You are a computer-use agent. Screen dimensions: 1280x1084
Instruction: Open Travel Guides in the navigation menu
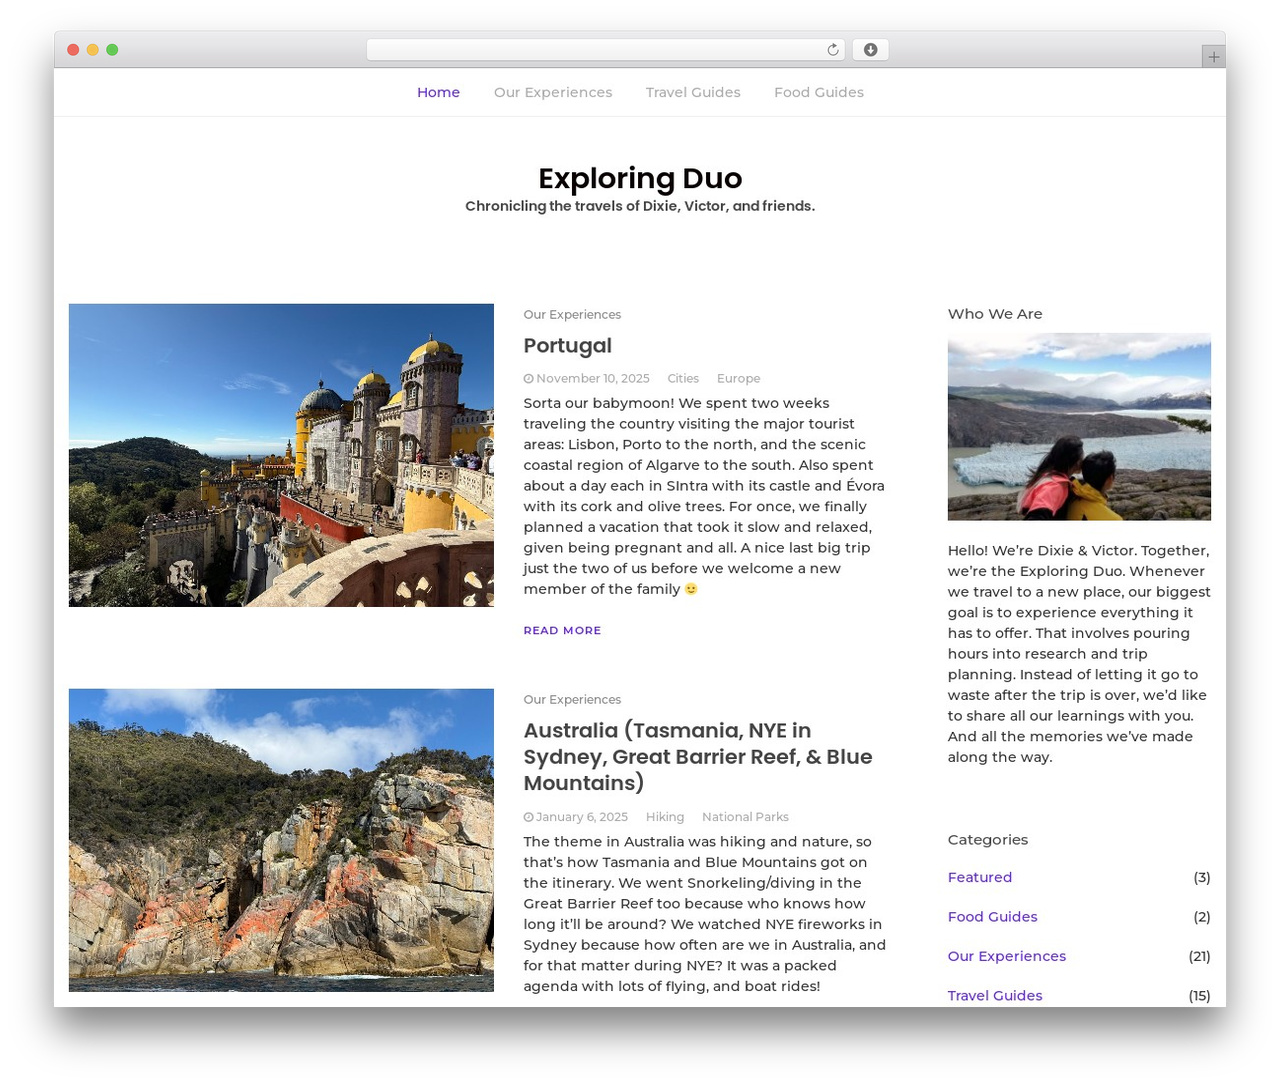point(693,92)
